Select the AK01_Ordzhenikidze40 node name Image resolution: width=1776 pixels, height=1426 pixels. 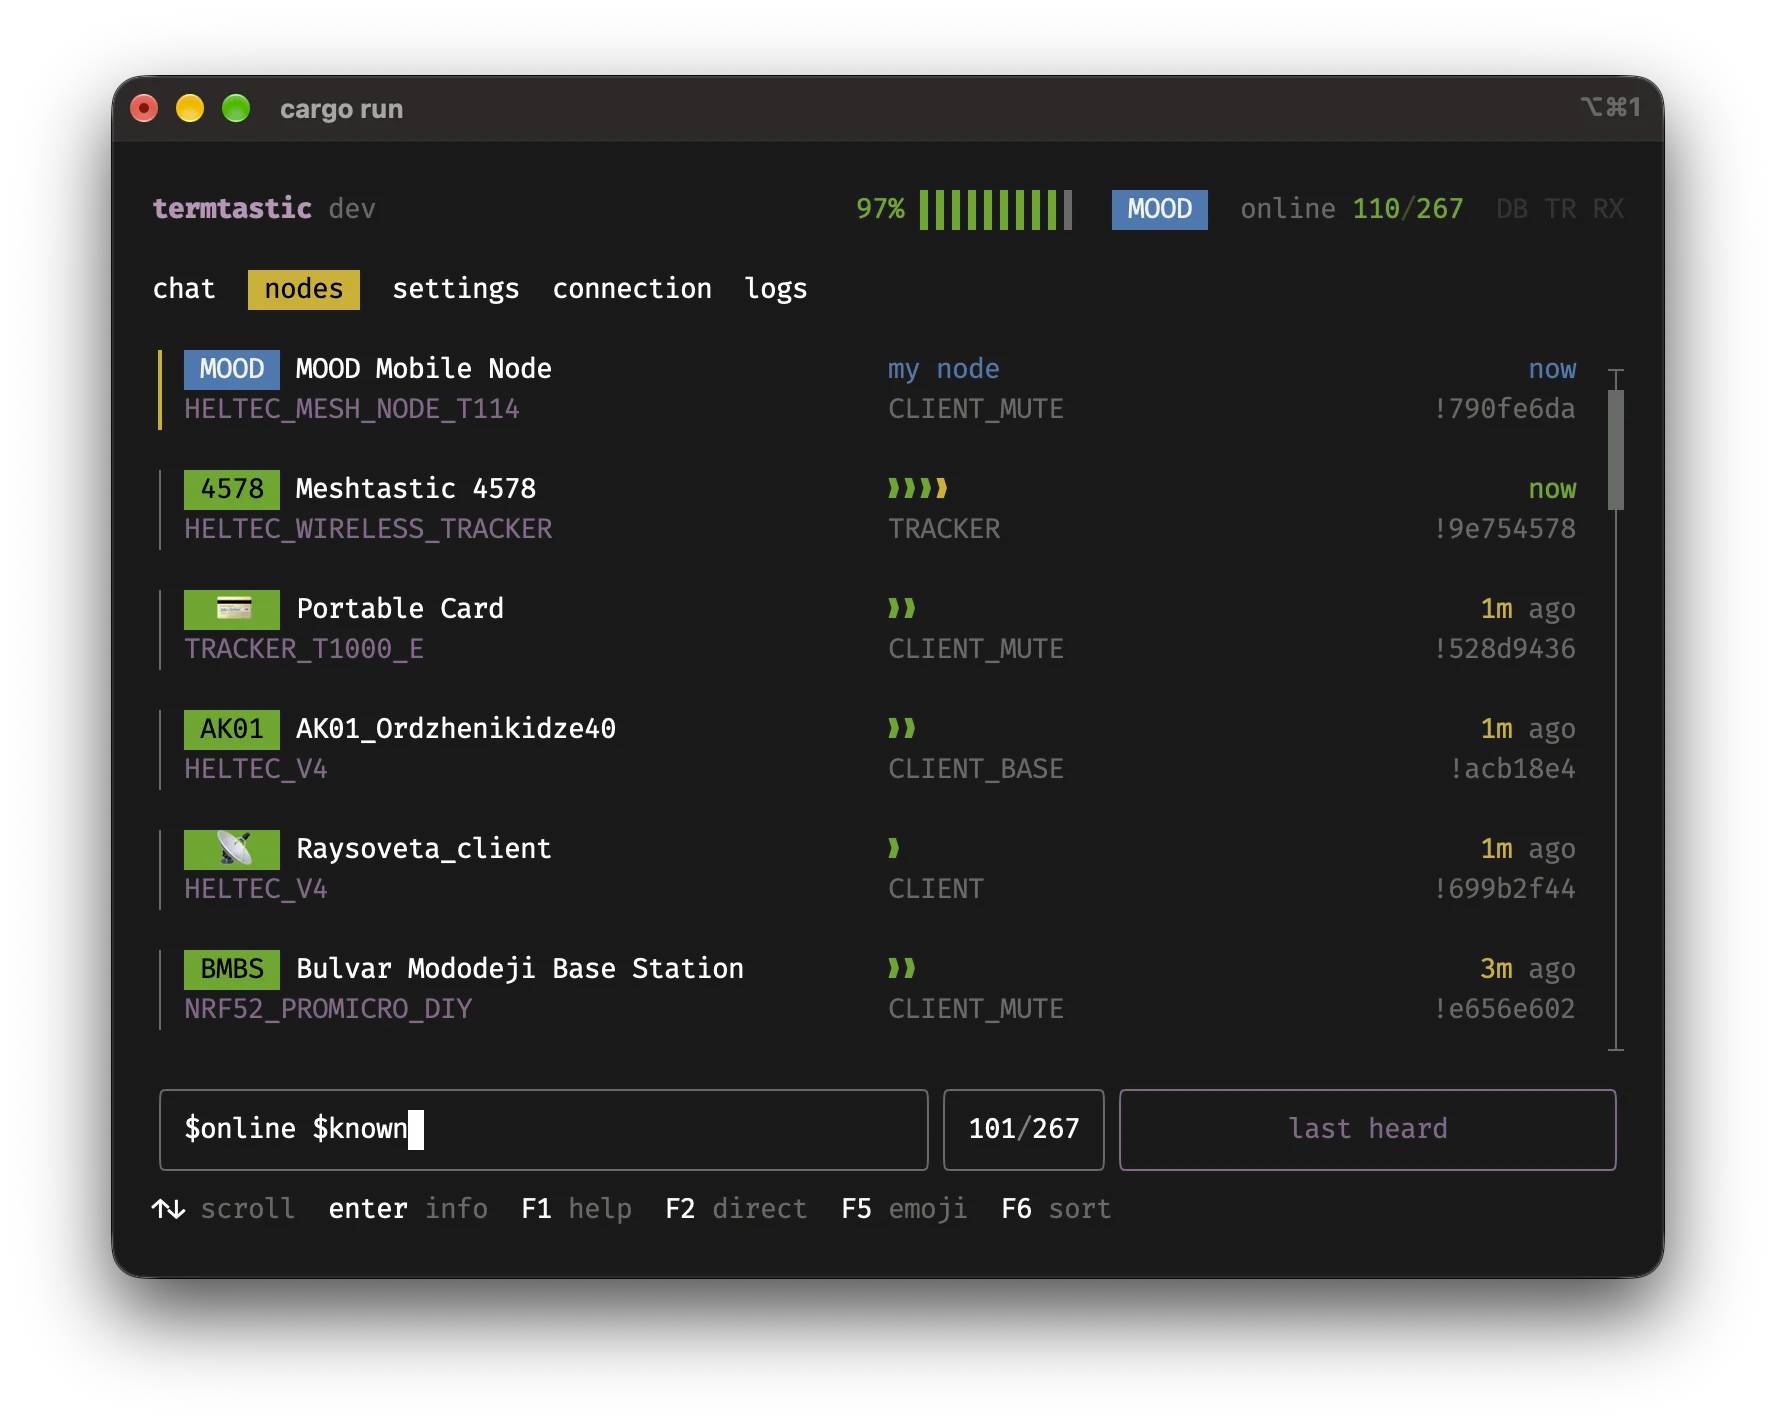point(456,729)
